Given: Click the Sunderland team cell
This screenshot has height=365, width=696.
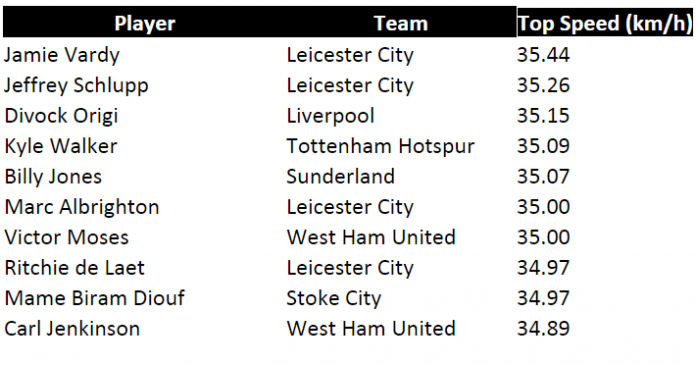Looking at the screenshot, I should [x=340, y=177].
